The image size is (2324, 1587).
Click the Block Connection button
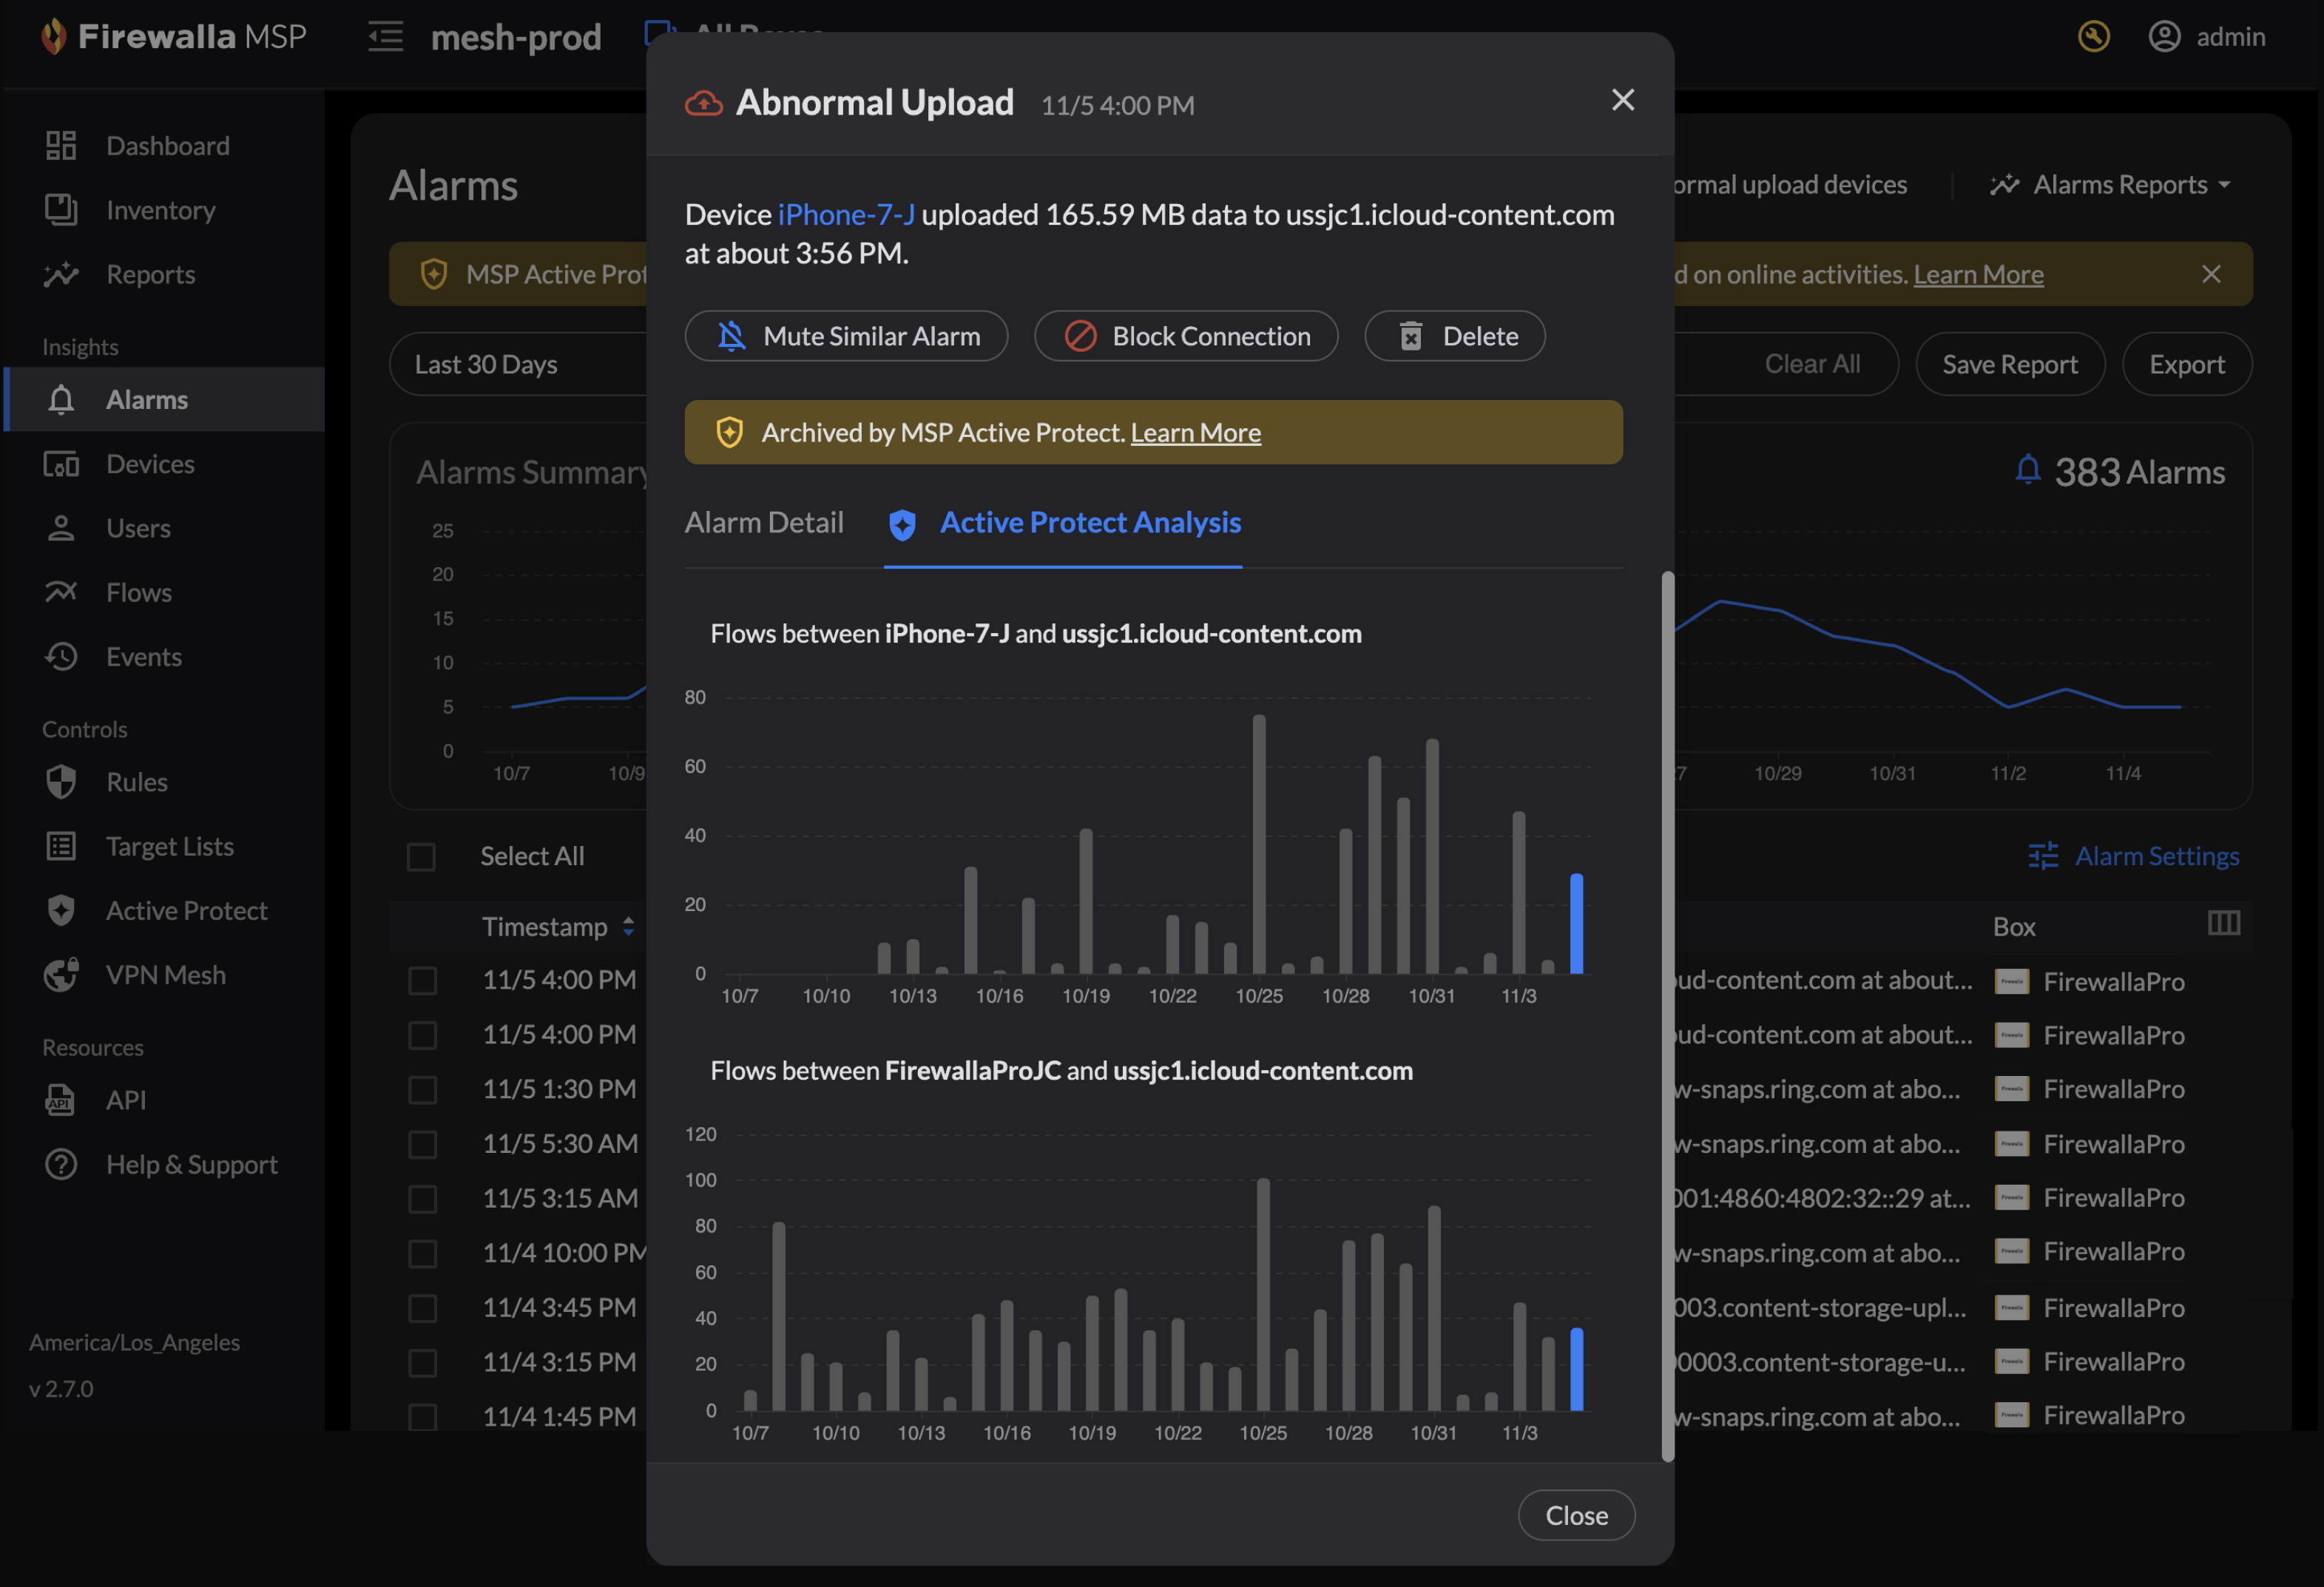1186,336
